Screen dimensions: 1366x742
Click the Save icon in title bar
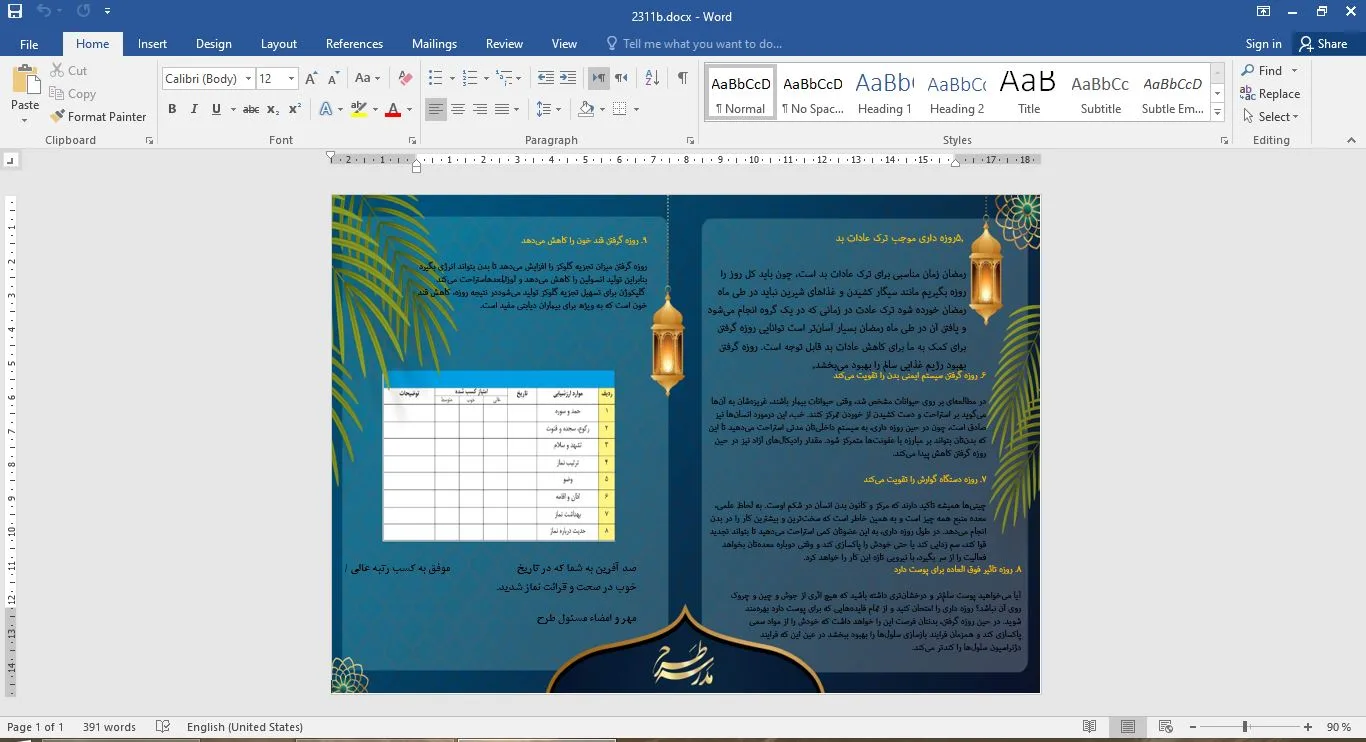tap(15, 13)
